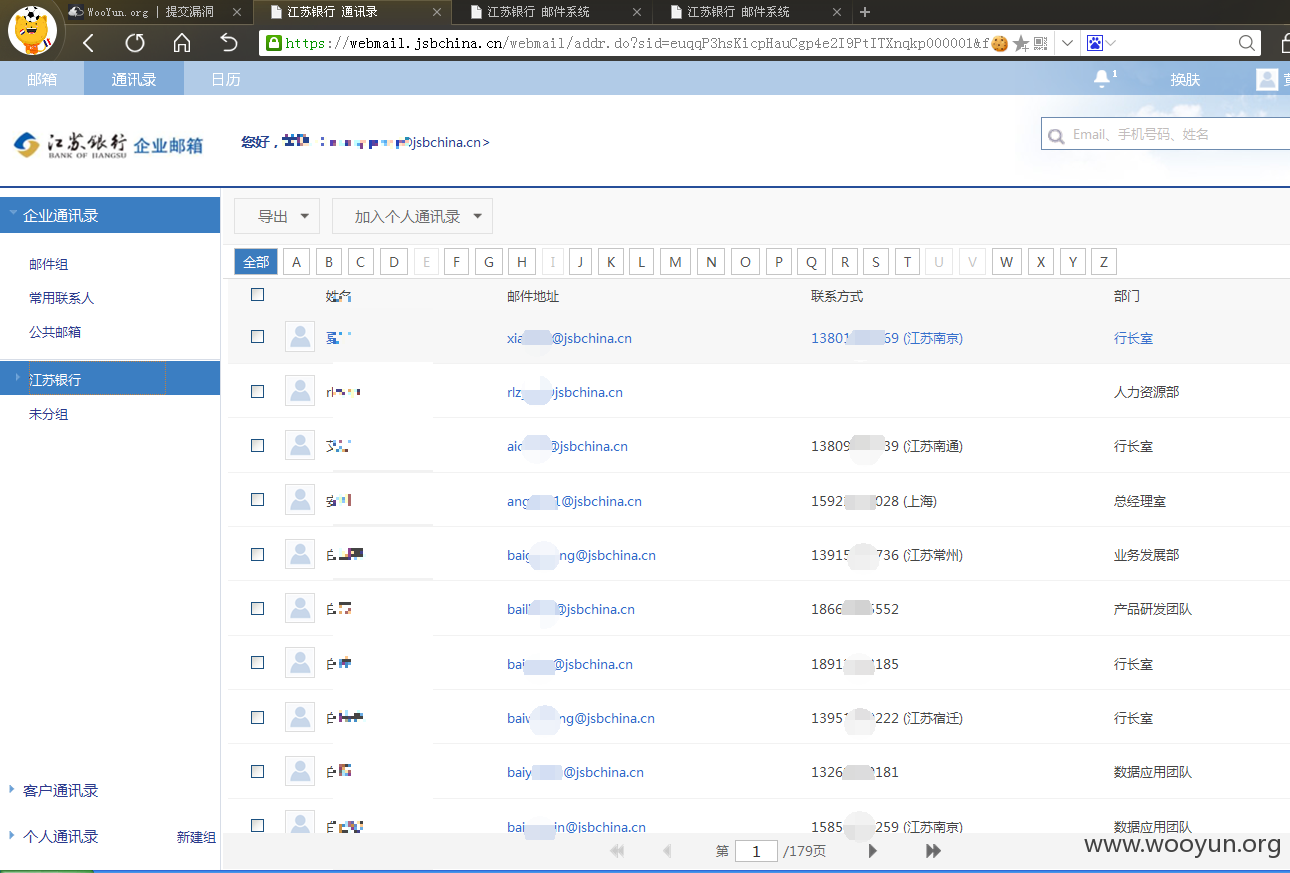Screen dimensions: 1290x873
Task: Go to first page of contacts
Action: 617,851
